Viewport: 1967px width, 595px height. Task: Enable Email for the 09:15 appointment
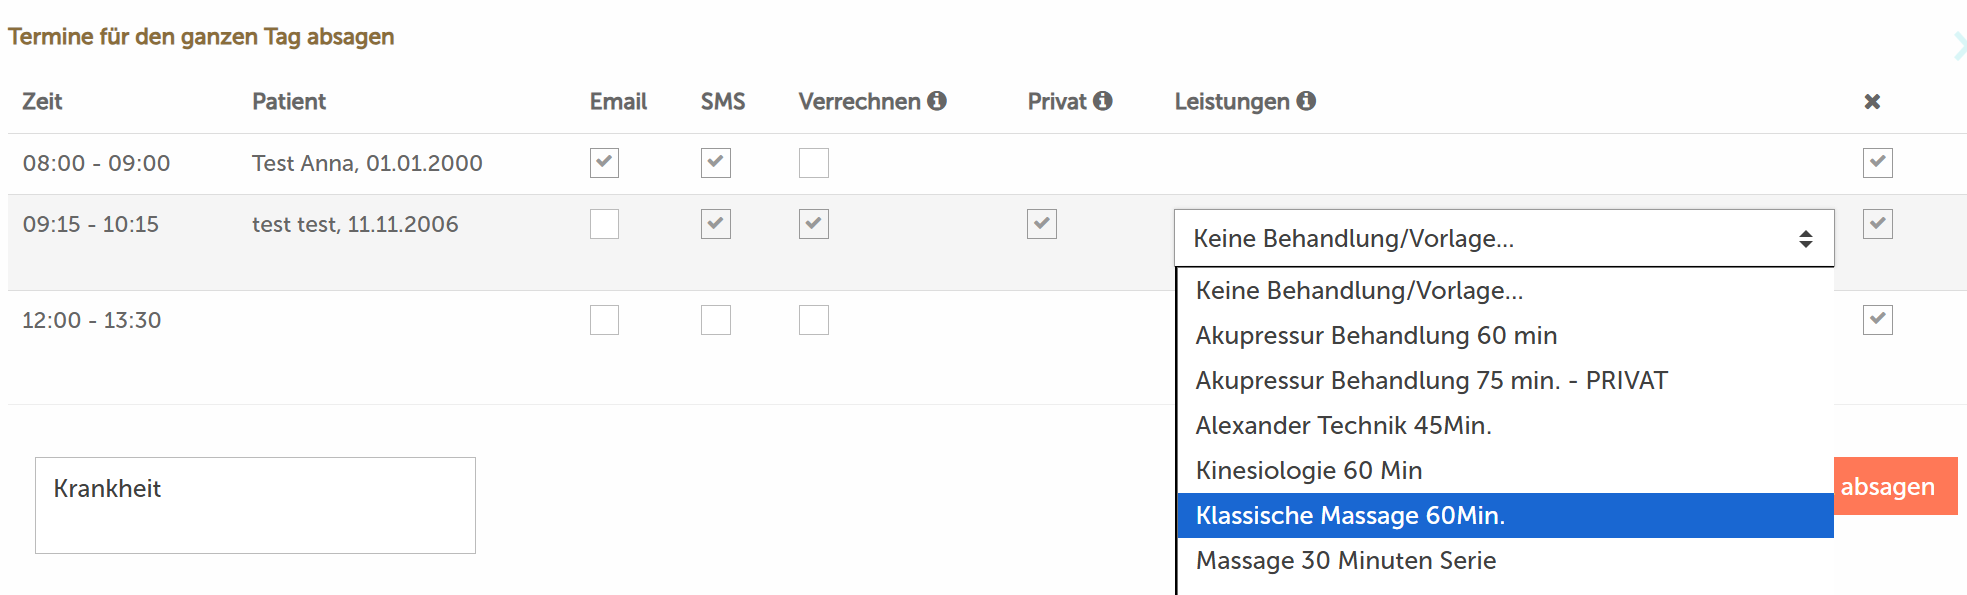pyautogui.click(x=604, y=224)
